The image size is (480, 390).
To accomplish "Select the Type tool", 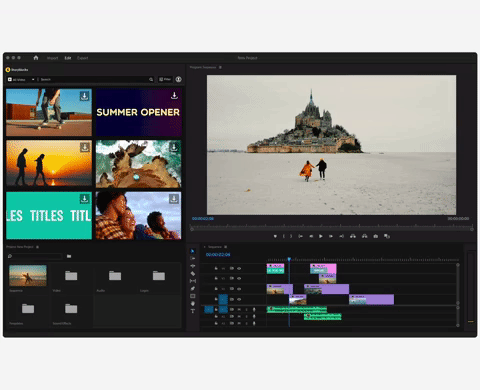I will click(x=193, y=311).
